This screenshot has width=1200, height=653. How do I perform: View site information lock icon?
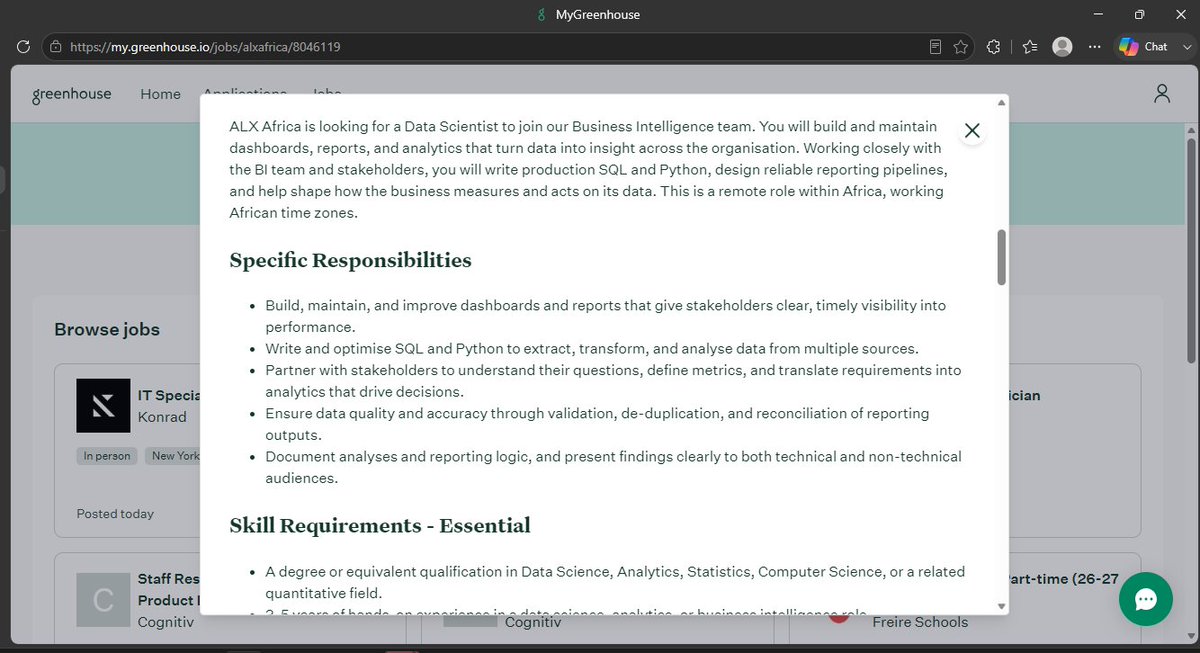(x=55, y=46)
